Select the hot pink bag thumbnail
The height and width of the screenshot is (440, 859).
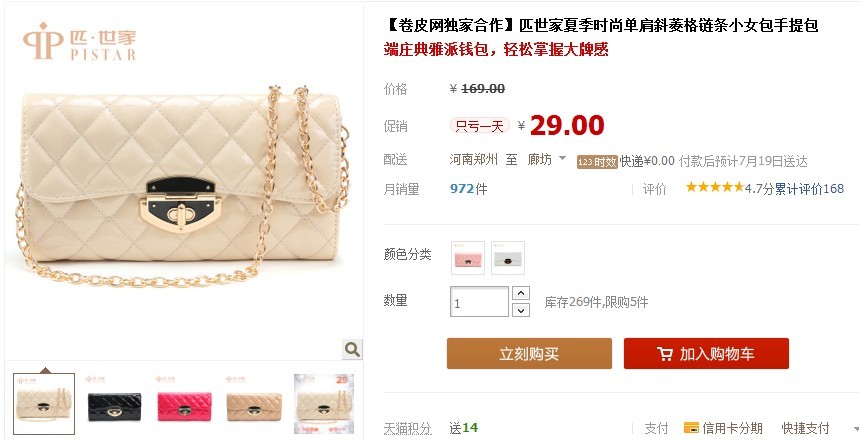pyautogui.click(x=184, y=404)
